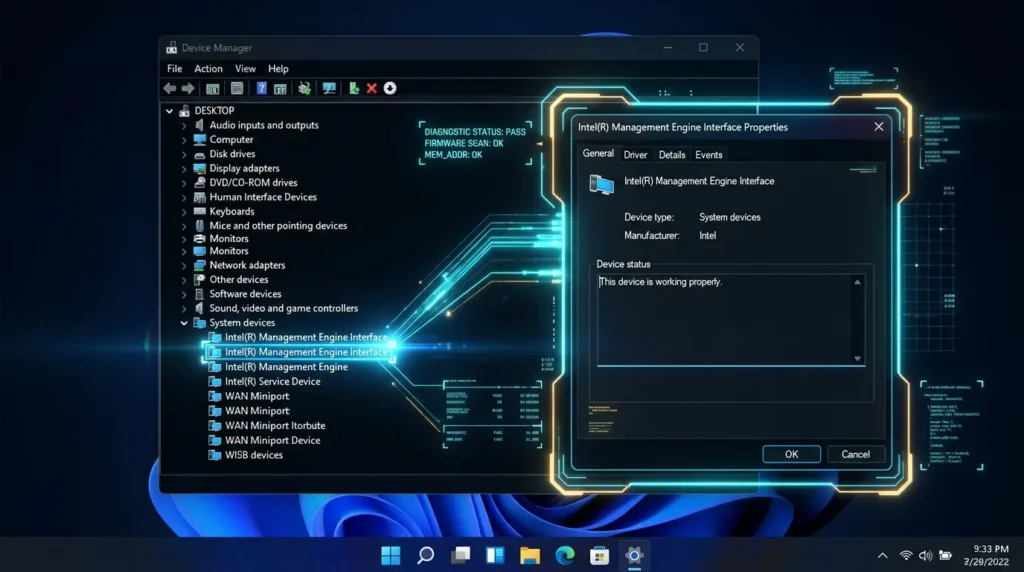
Task: Click the blue Help toolbar icon
Action: coord(261,88)
